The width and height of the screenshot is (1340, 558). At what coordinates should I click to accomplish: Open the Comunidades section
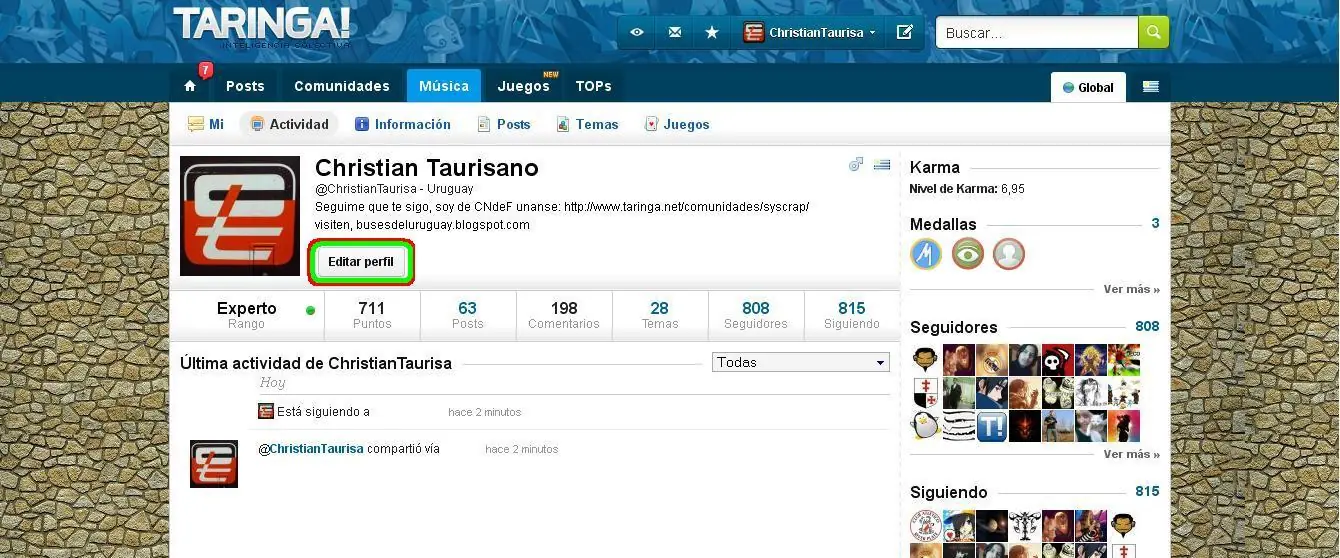point(342,86)
